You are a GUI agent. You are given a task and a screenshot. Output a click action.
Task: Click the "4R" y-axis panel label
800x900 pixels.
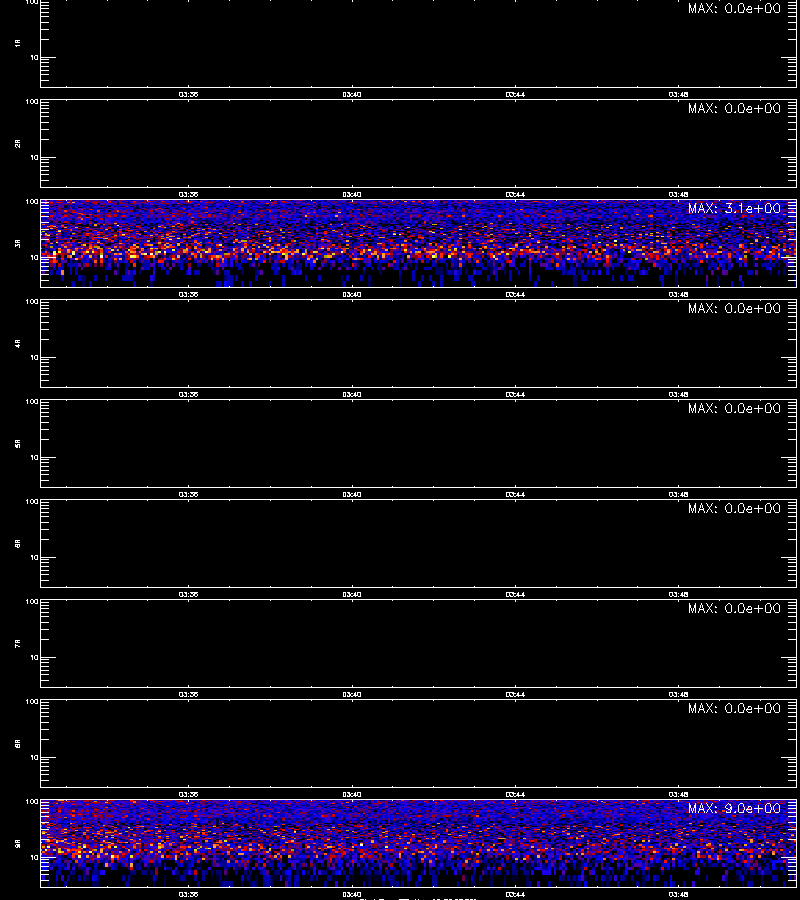pos(18,343)
